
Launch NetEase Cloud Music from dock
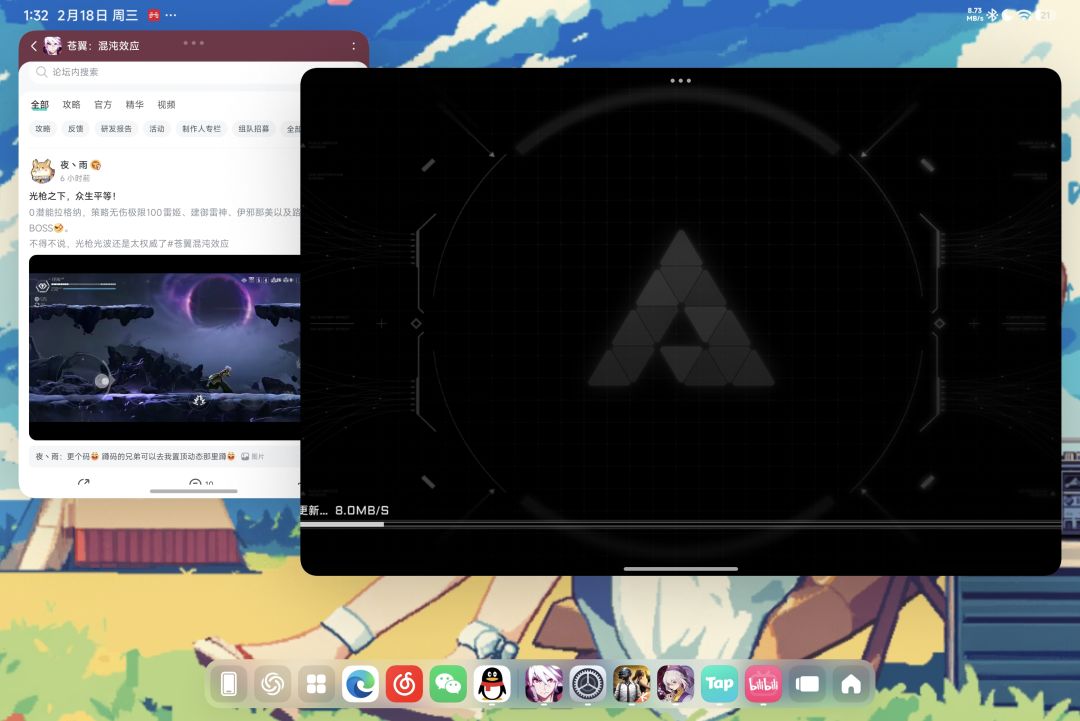pyautogui.click(x=404, y=684)
